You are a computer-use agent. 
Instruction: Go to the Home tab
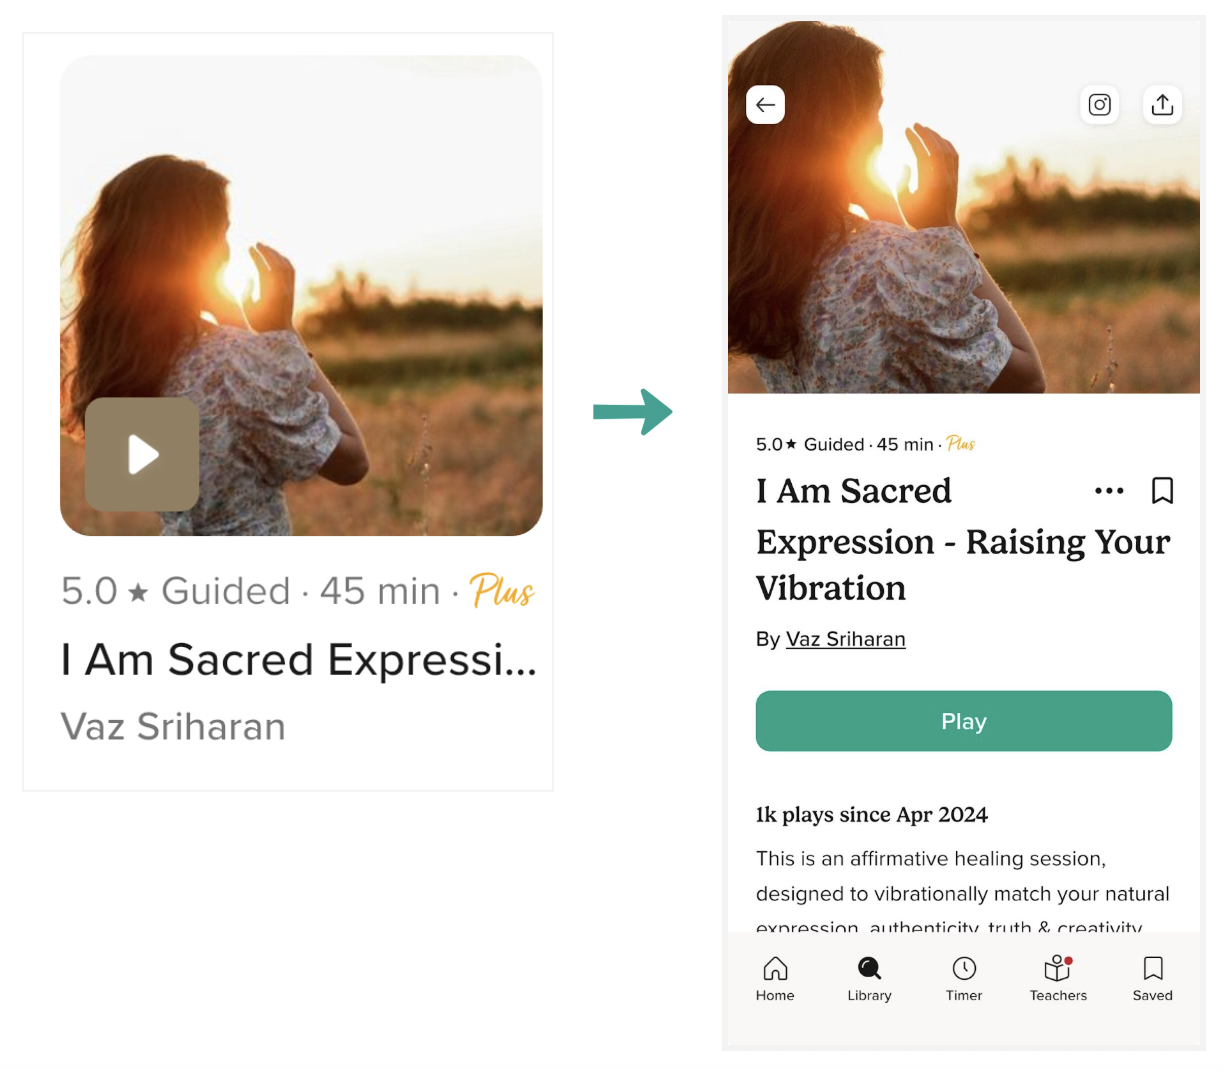coord(775,979)
